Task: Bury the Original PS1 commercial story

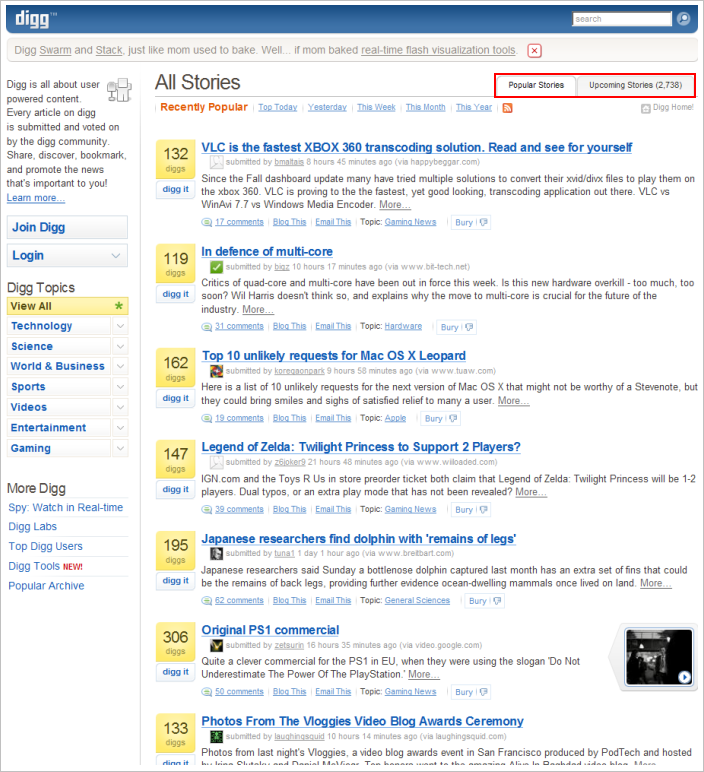Action: coord(471,692)
